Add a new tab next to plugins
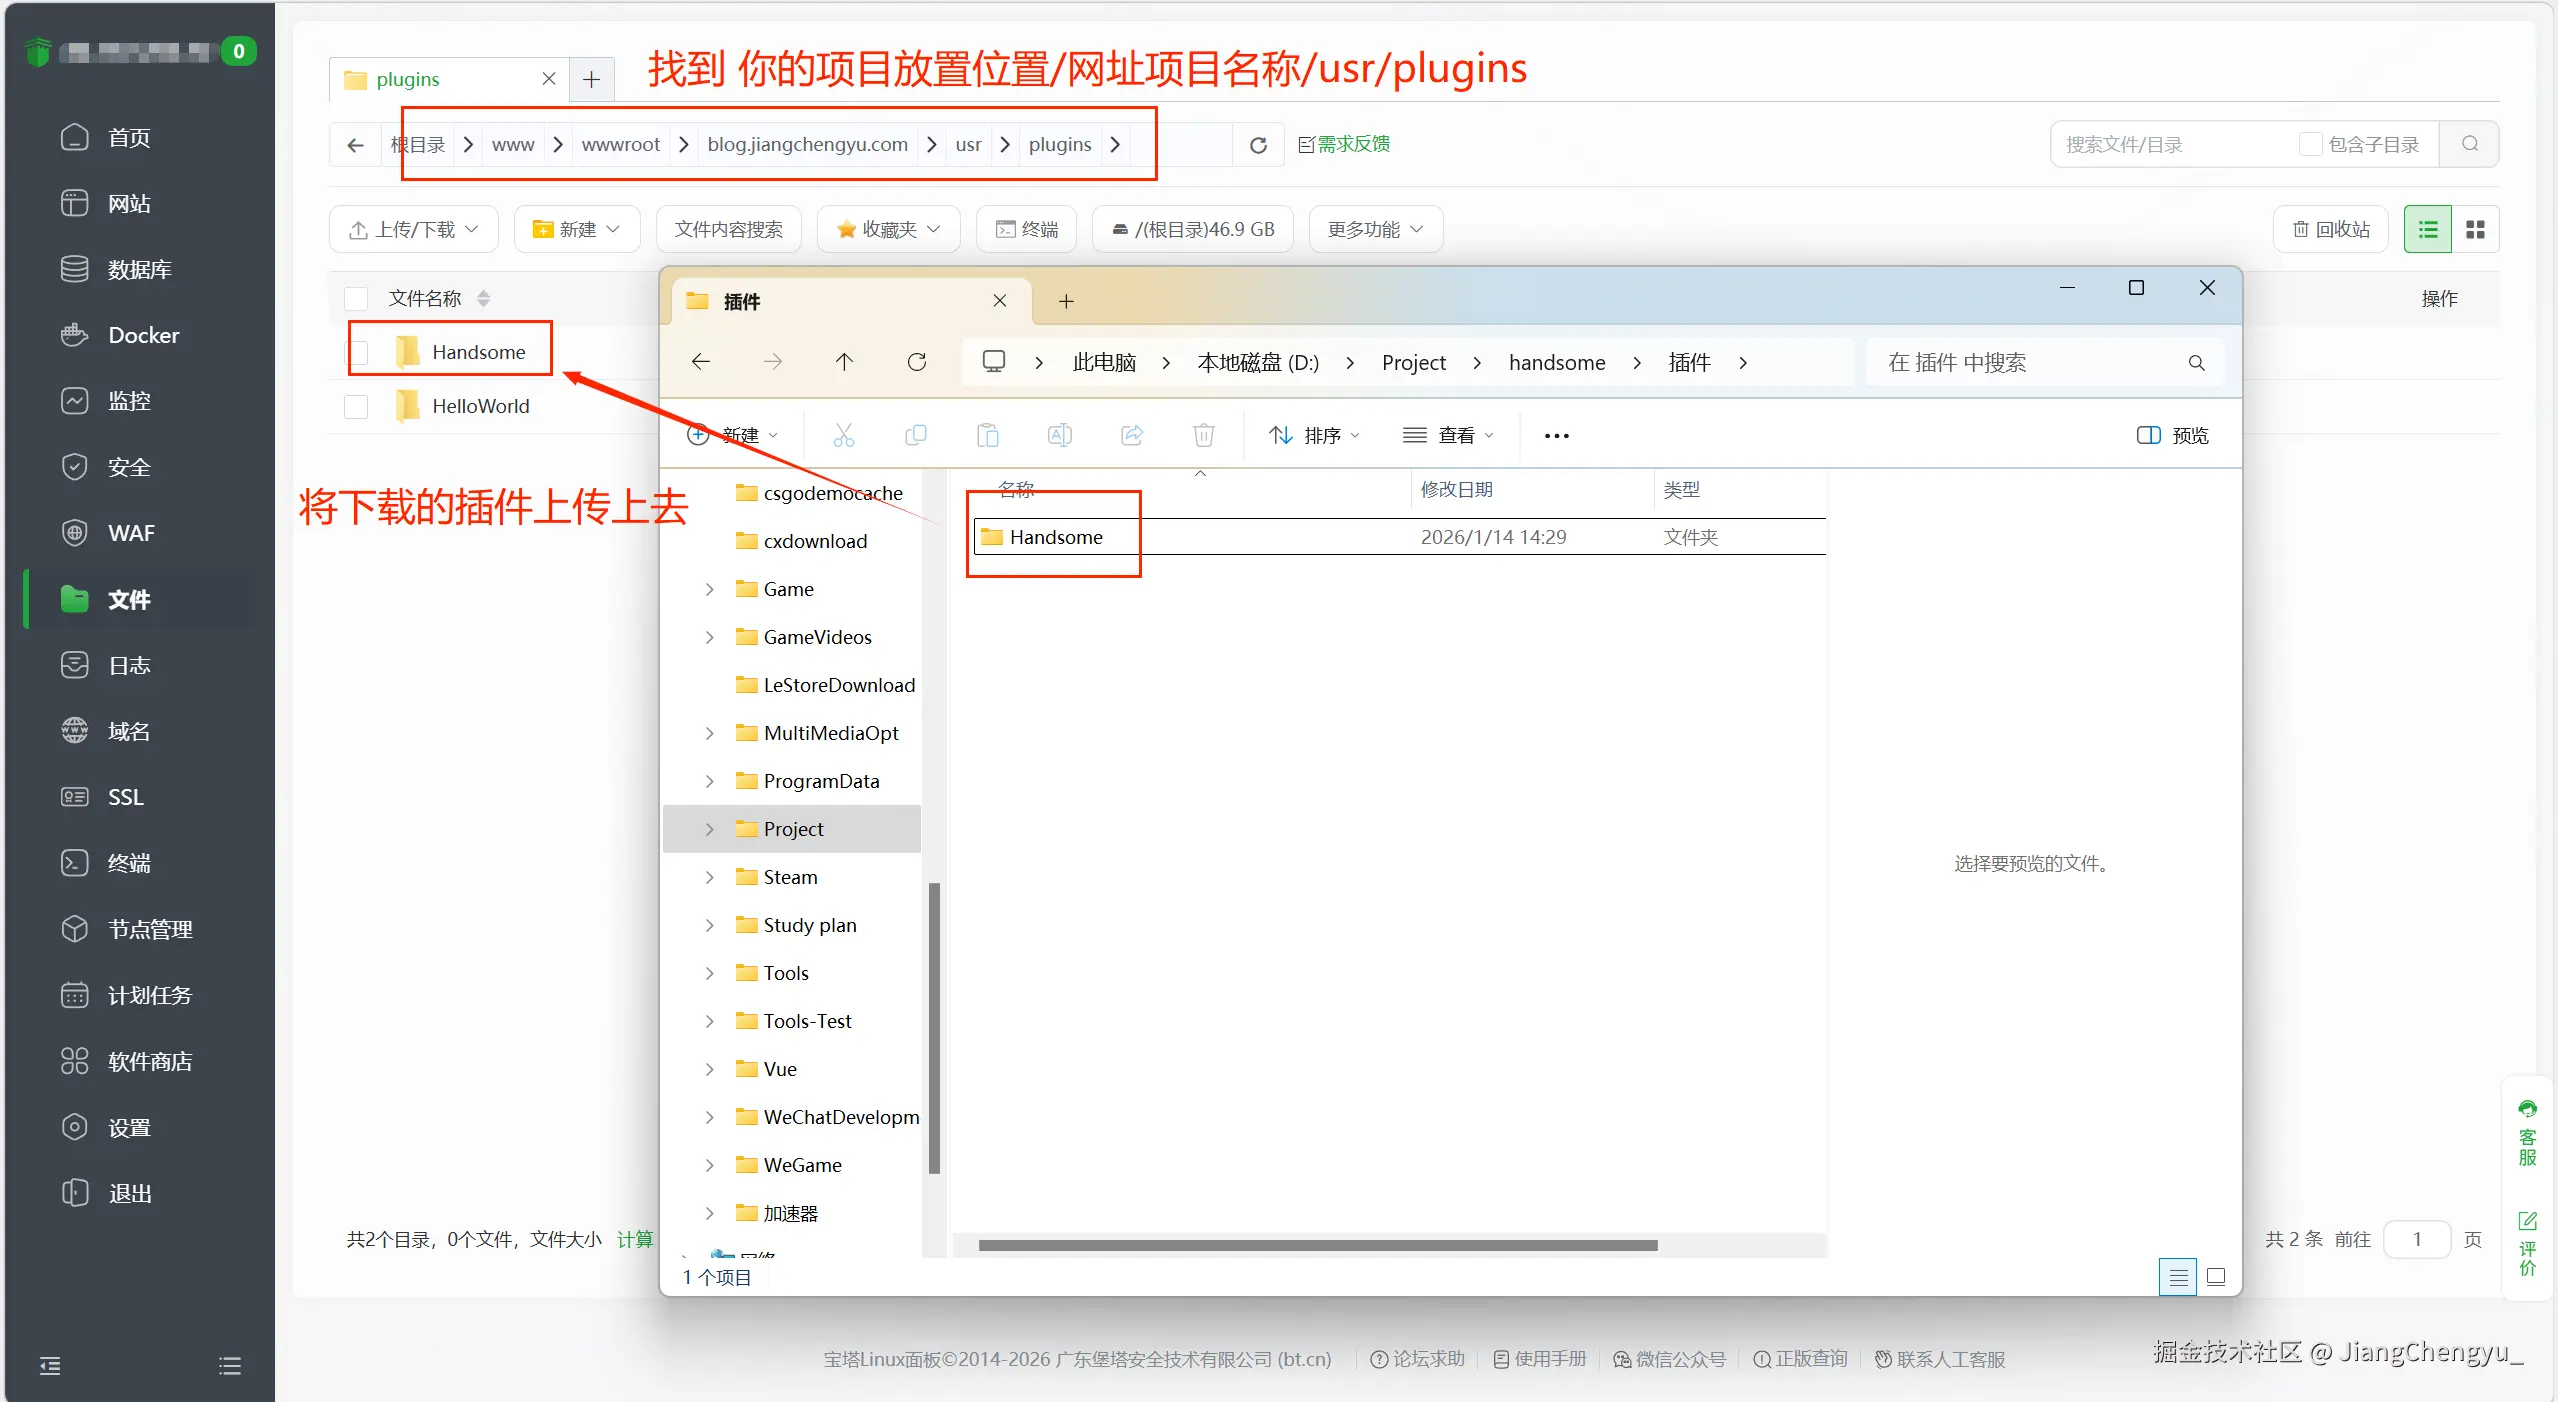Screen dimensions: 2558x1402 point(591,79)
